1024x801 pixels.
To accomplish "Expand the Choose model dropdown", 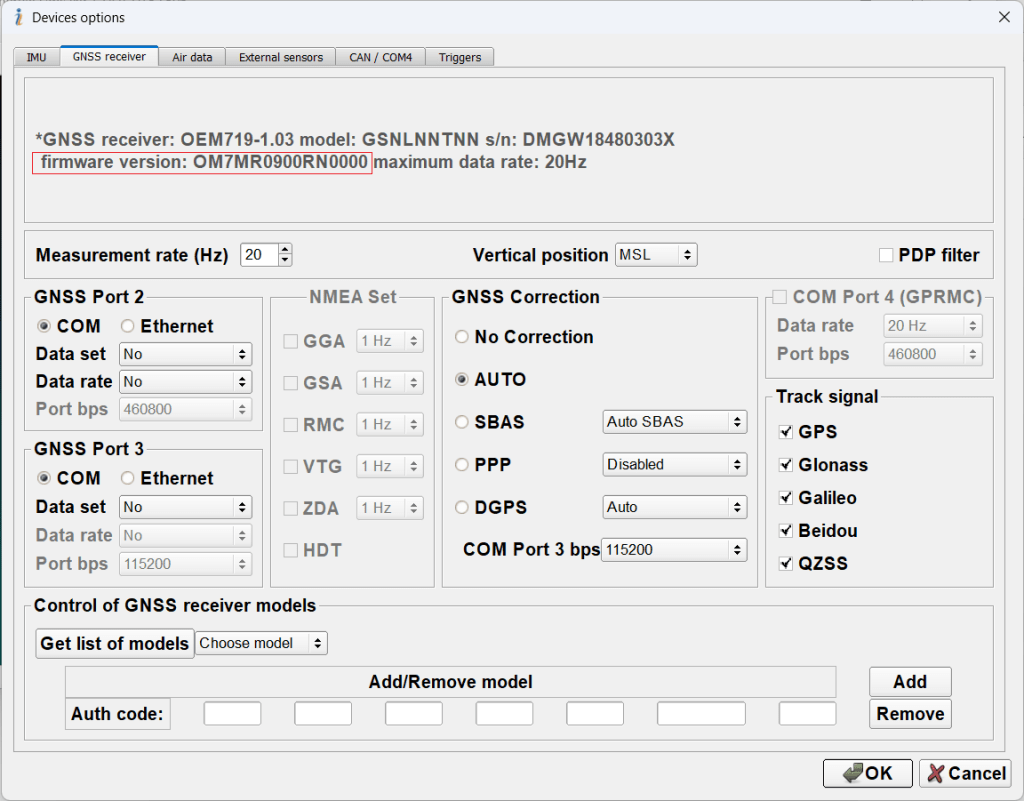I will click(x=261, y=643).
